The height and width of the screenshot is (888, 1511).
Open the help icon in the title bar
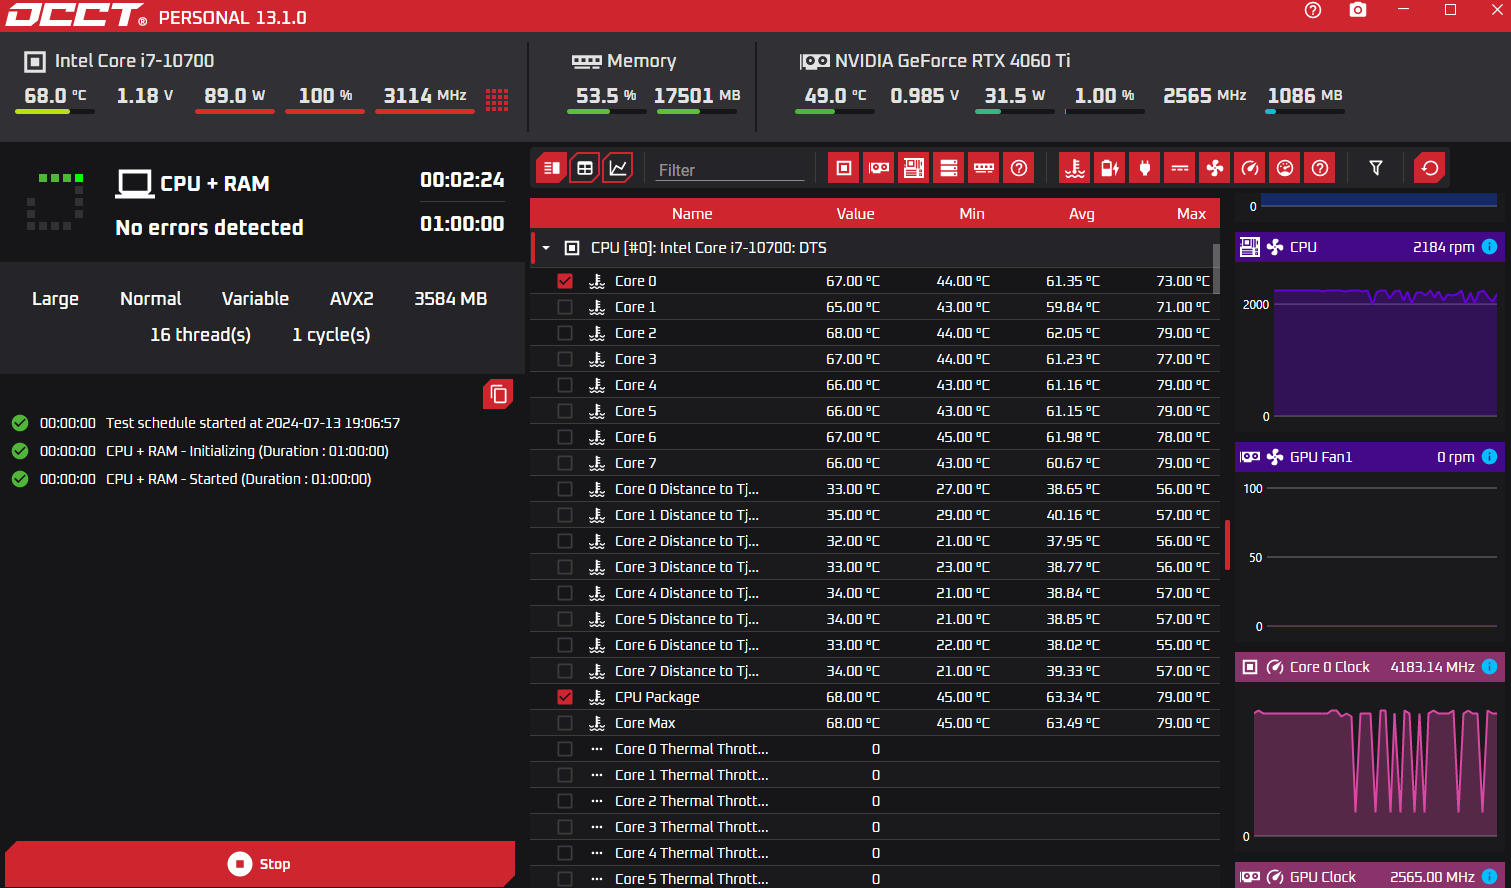click(1313, 10)
